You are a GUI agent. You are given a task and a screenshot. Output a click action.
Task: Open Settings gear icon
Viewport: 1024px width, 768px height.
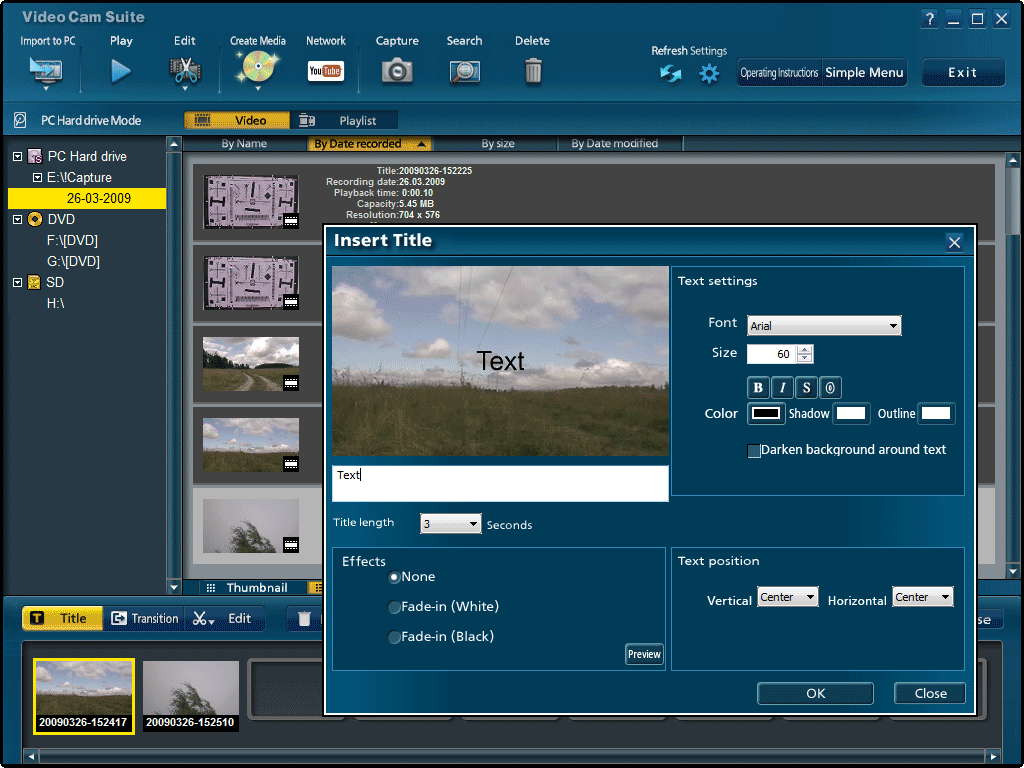point(709,74)
